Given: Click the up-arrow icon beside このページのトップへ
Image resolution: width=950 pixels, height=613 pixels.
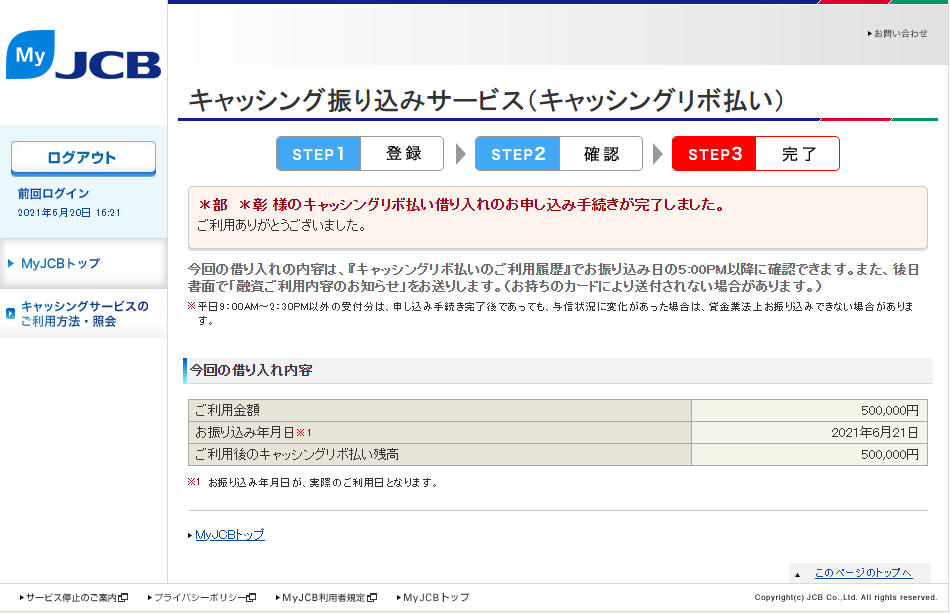Looking at the screenshot, I should point(797,574).
